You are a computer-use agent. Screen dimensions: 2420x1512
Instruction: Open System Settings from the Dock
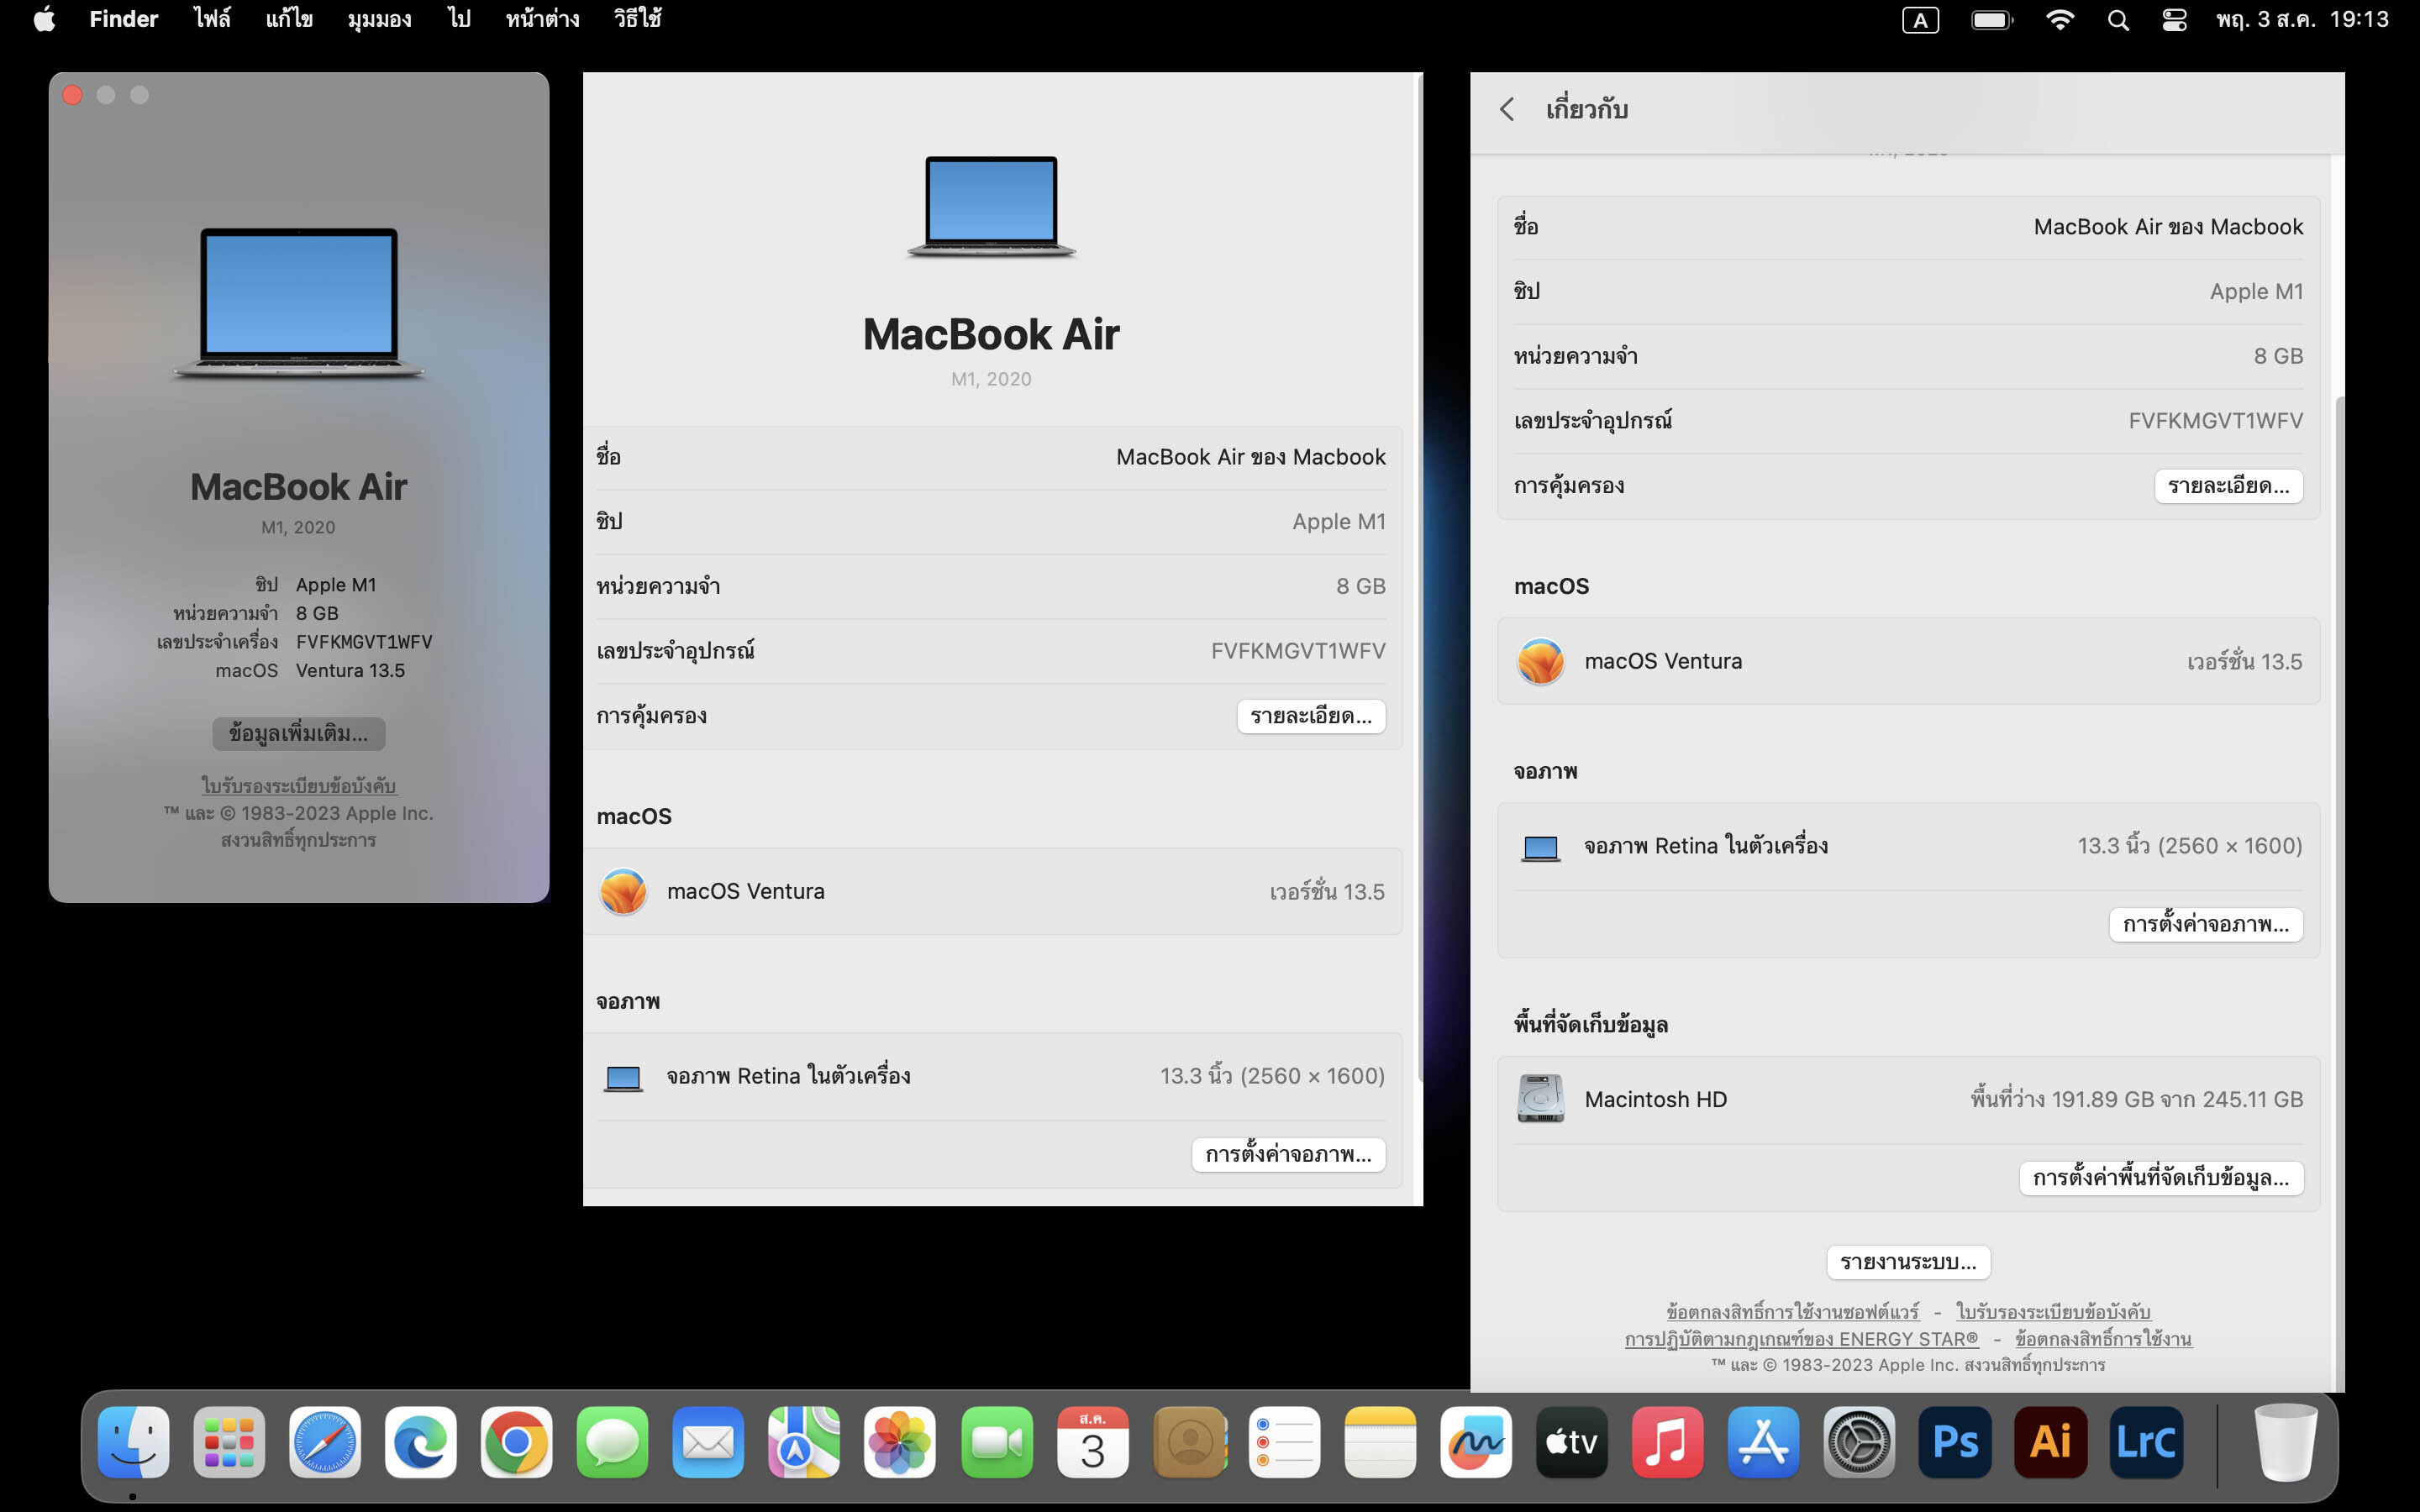tap(1859, 1442)
